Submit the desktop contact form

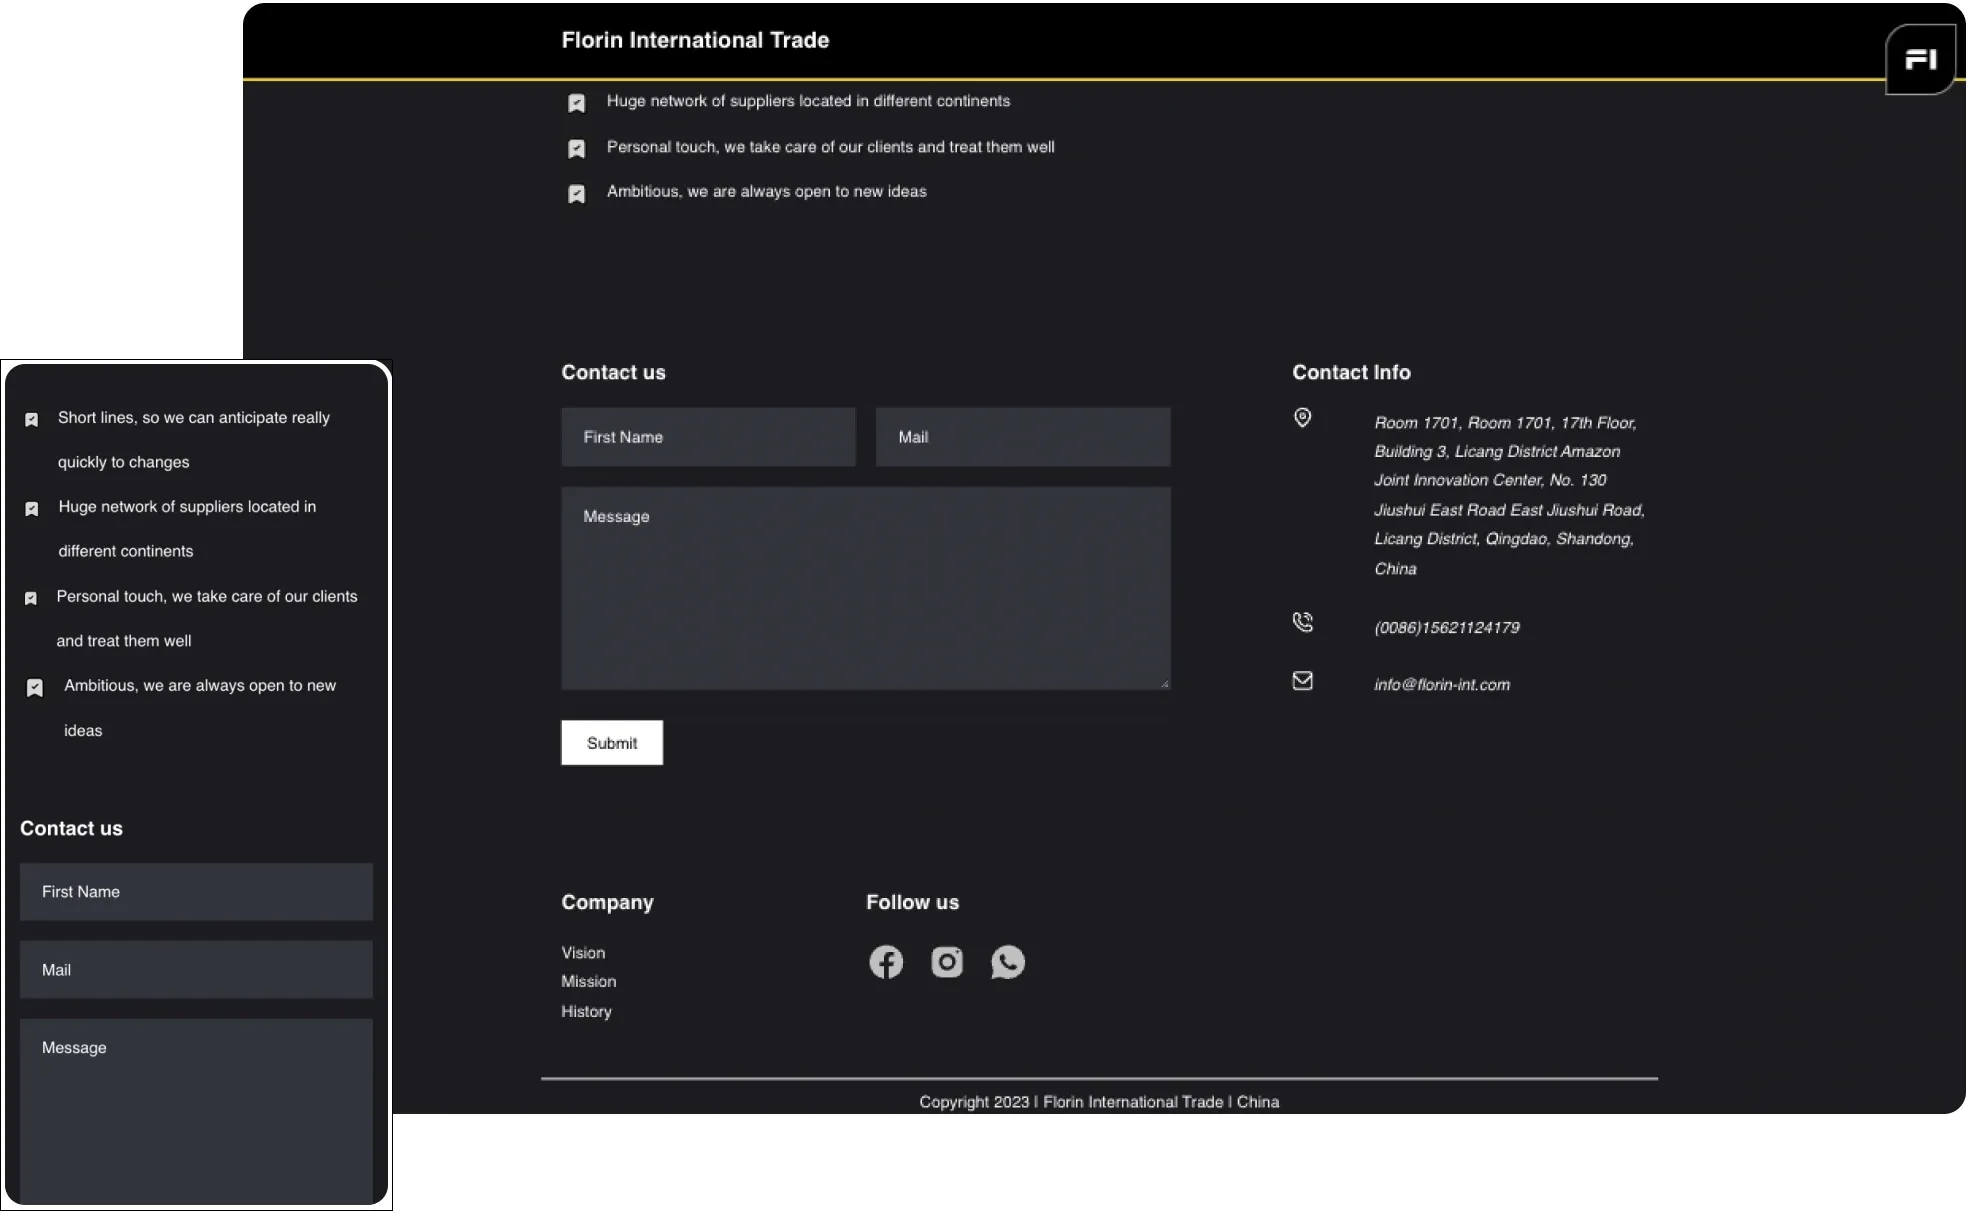(612, 743)
